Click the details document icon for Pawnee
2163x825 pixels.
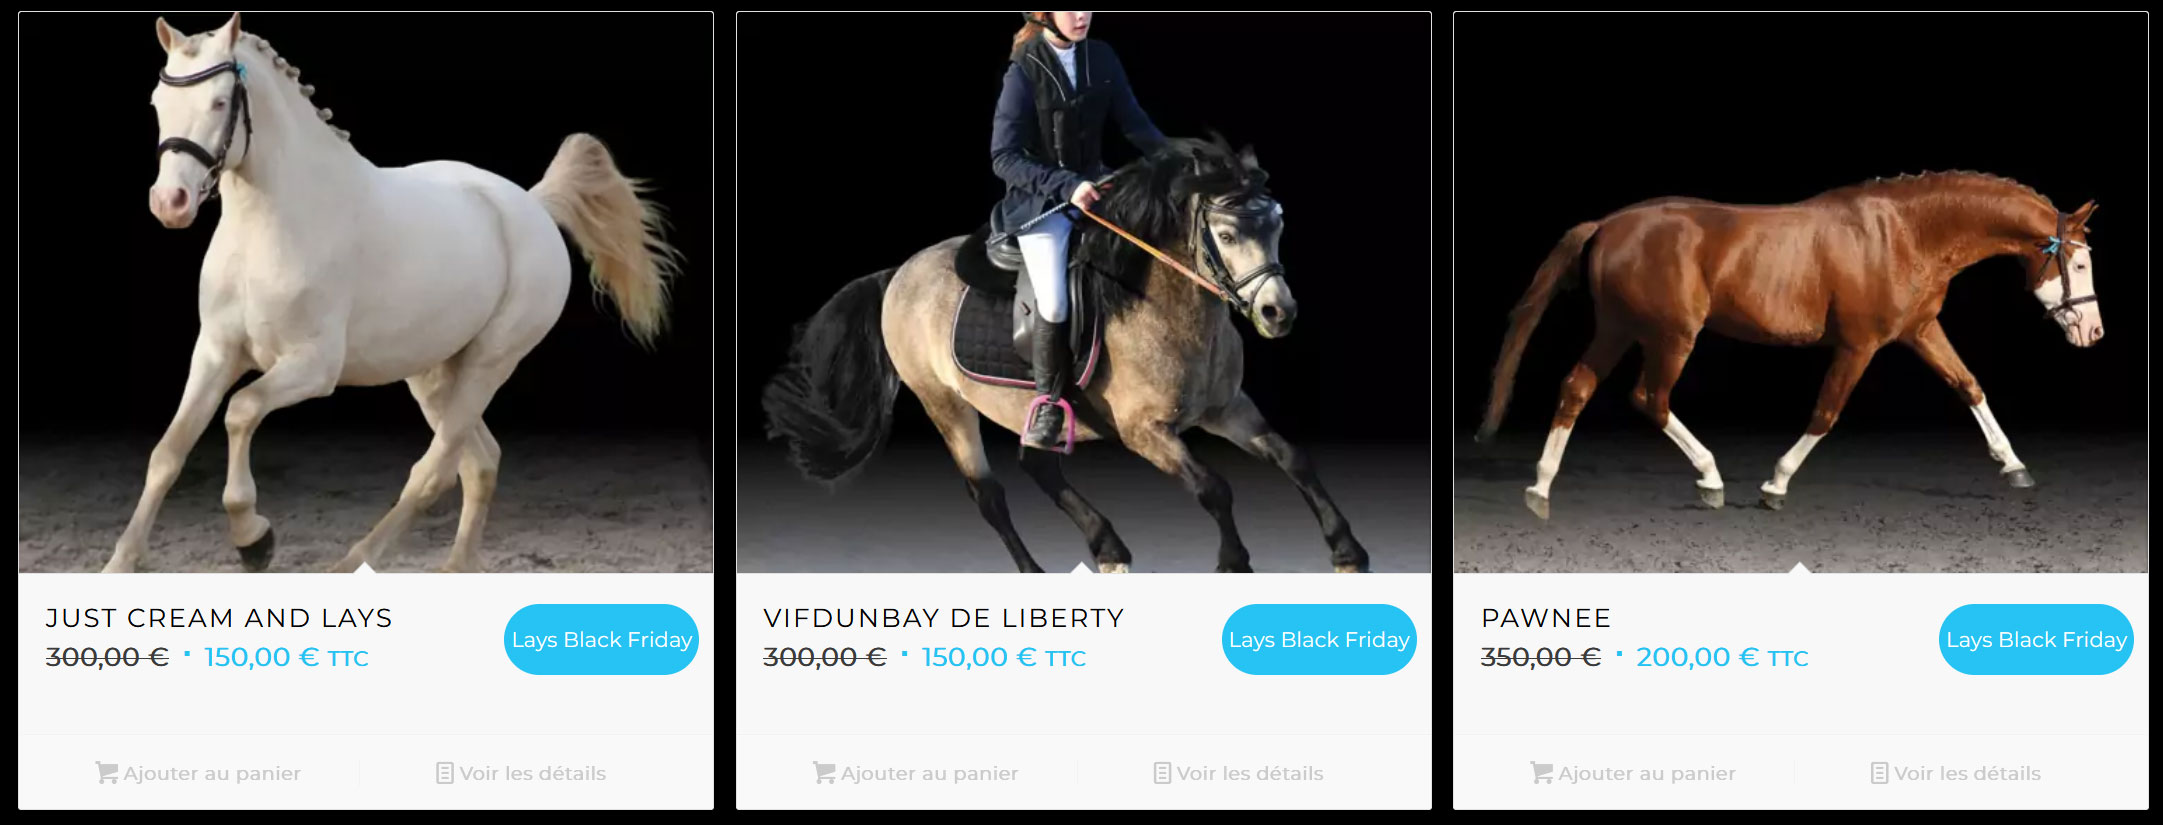point(1879,773)
